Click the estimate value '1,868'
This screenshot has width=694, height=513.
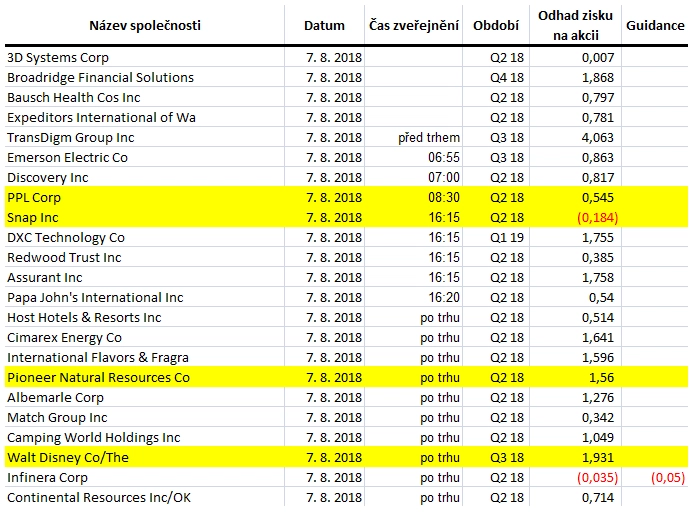click(x=598, y=77)
